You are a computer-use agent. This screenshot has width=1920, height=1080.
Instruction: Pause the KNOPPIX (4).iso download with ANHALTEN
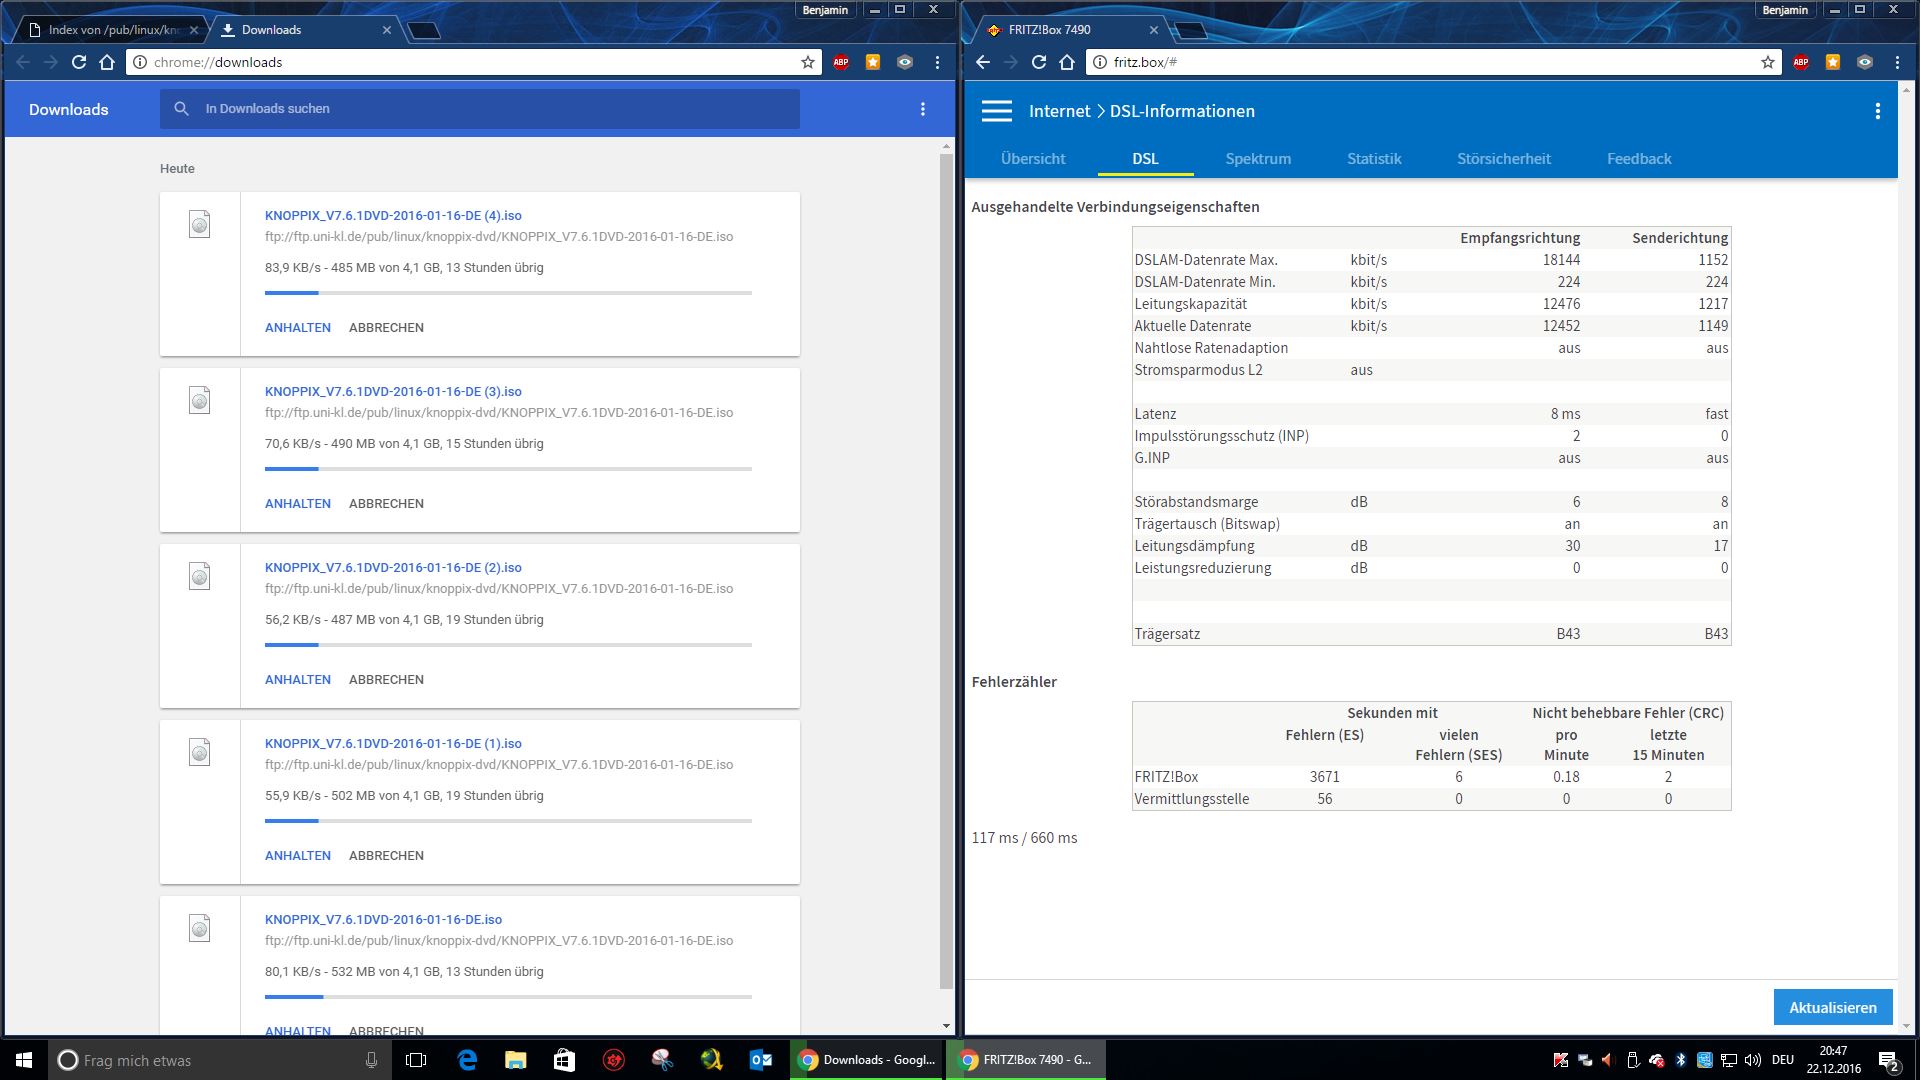297,328
